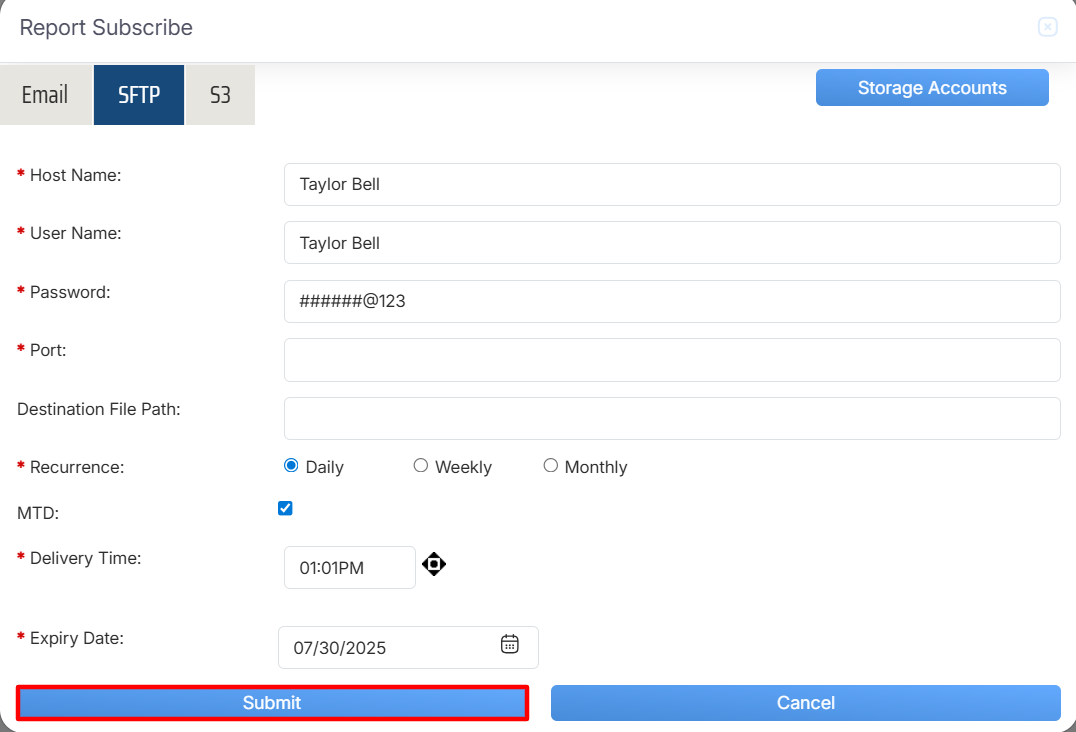Click the four-arrow icon beside Delivery Time
The width and height of the screenshot is (1076, 732).
433,564
